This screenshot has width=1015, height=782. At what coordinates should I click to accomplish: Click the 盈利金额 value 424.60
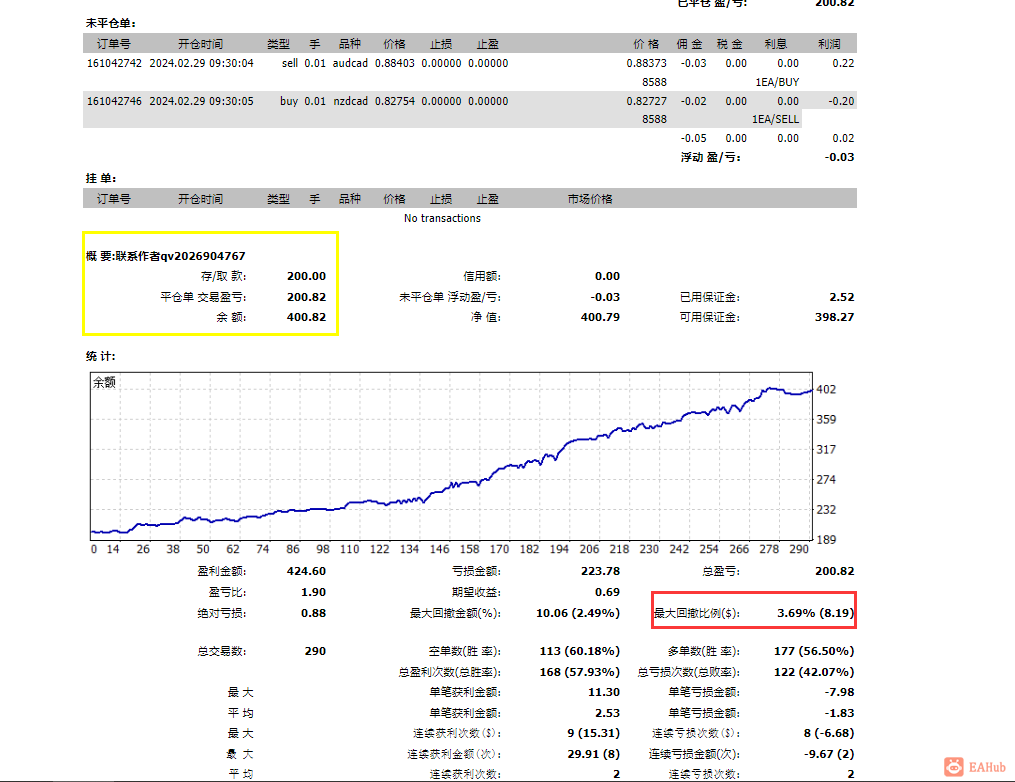[306, 571]
